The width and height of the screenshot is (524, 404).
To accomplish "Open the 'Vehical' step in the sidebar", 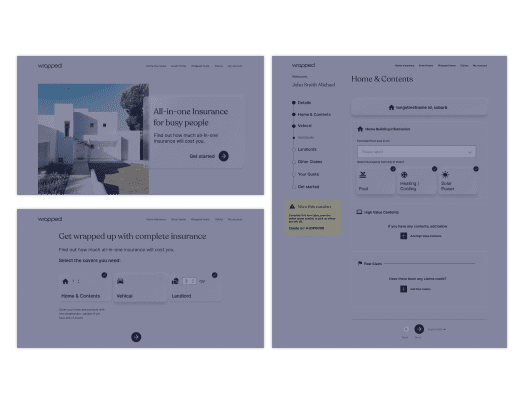I will (304, 126).
